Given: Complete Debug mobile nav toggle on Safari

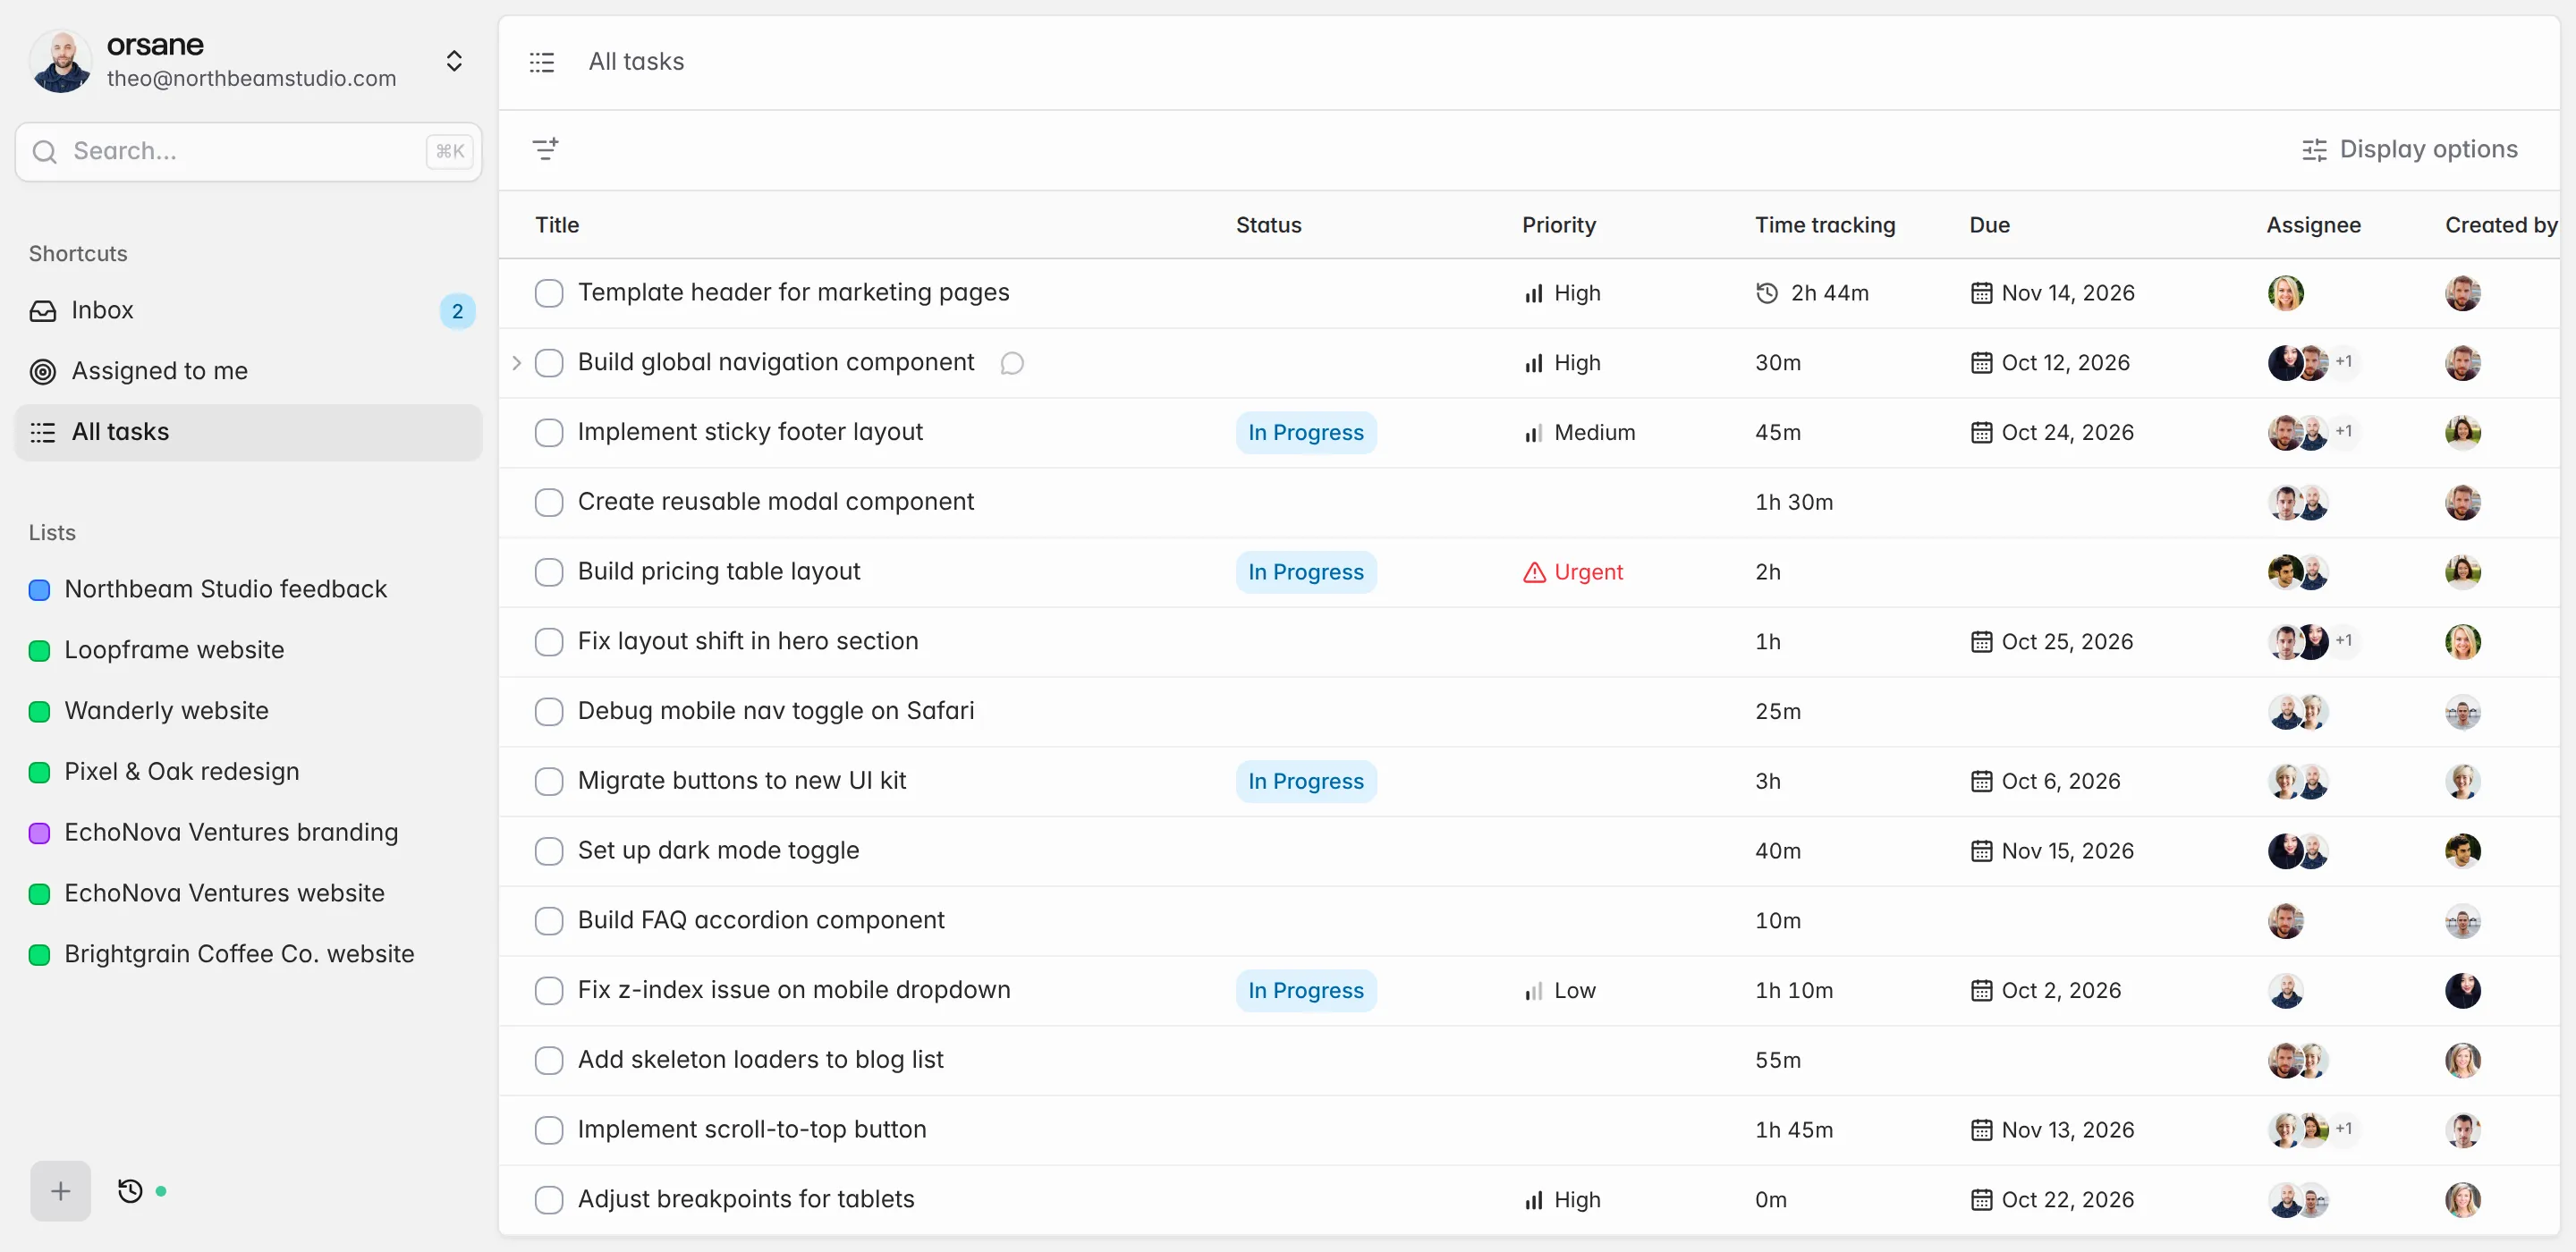Looking at the screenshot, I should [x=549, y=712].
